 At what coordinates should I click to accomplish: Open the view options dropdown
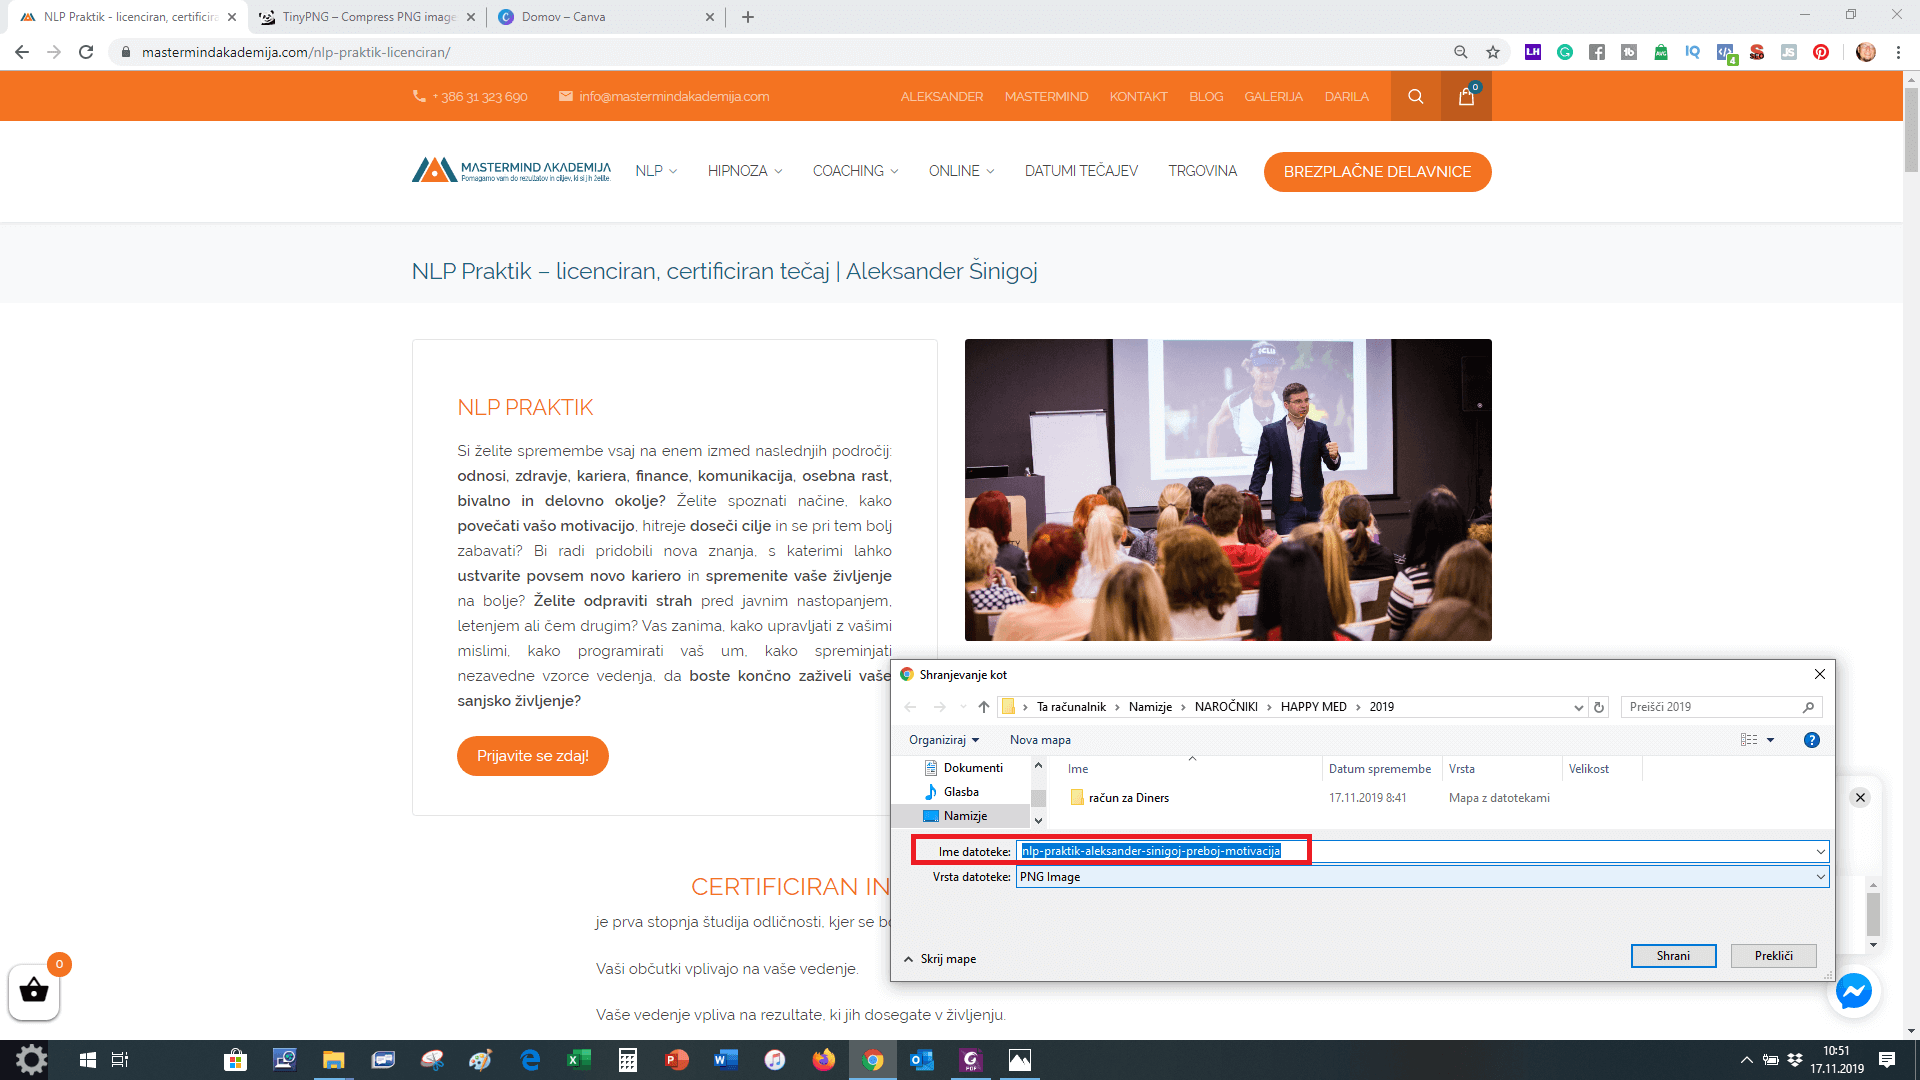pyautogui.click(x=1770, y=740)
